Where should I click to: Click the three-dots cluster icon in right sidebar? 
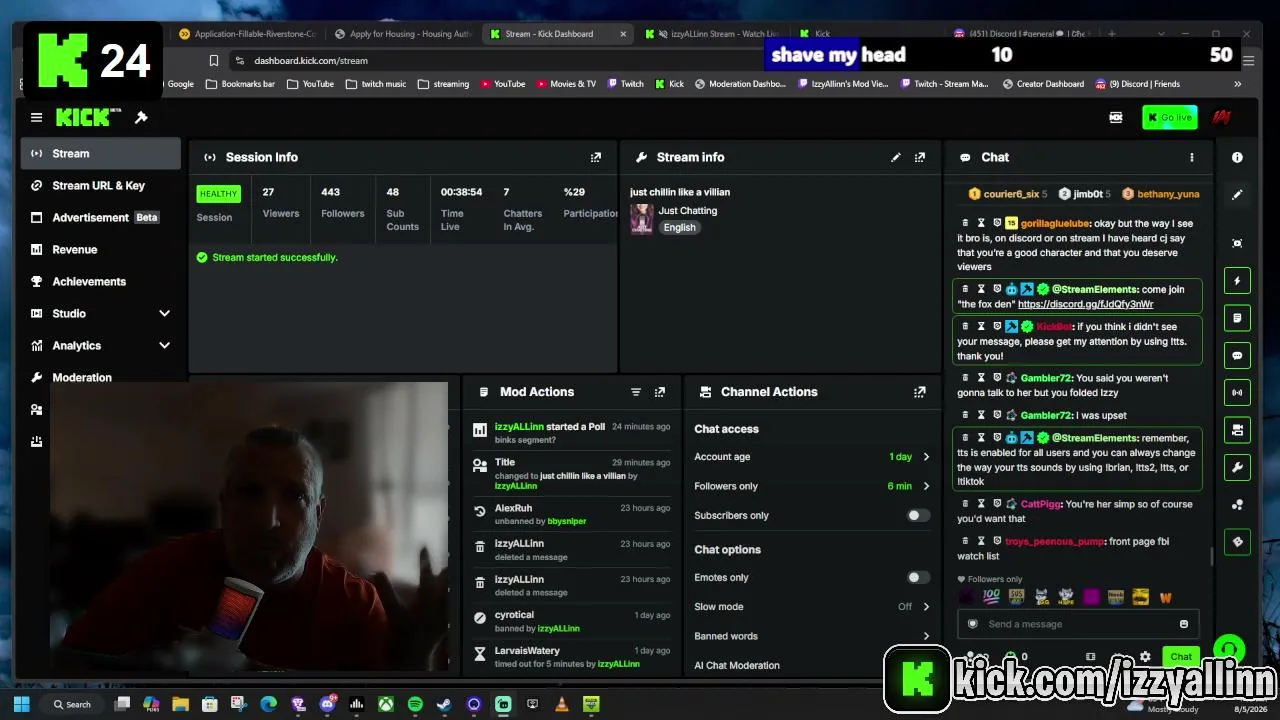coord(1237,505)
